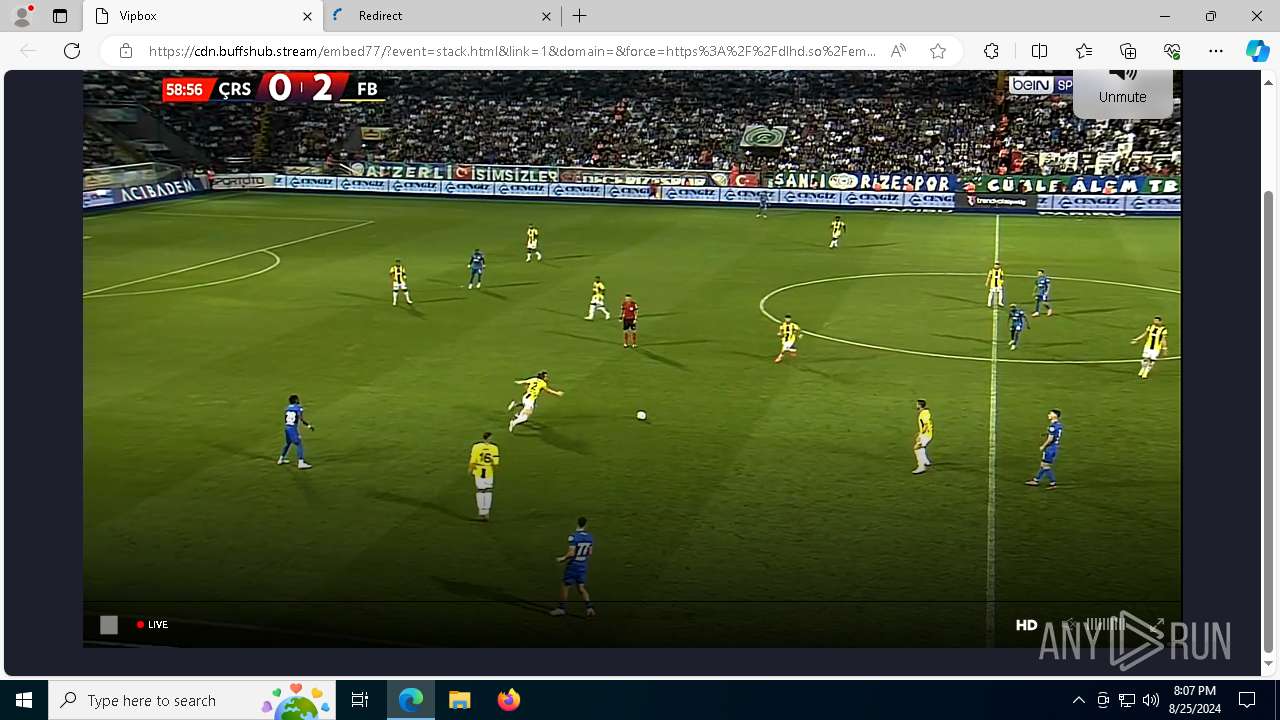Focus the address bar URL
The image size is (1280, 720).
coord(512,51)
